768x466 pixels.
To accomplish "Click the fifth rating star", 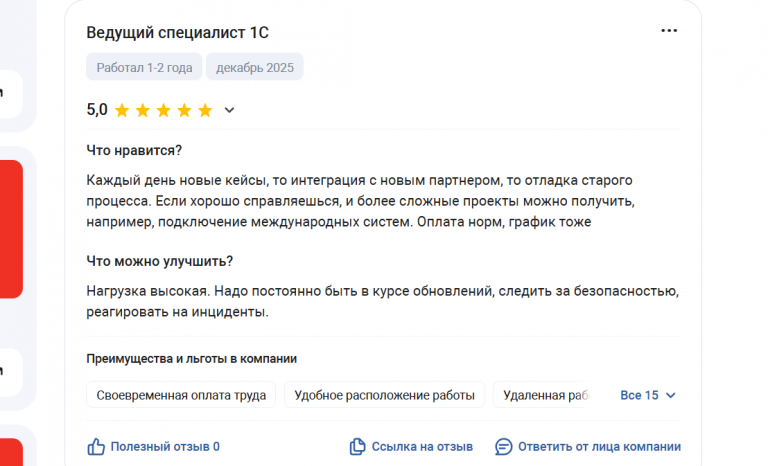I will tap(205, 110).
